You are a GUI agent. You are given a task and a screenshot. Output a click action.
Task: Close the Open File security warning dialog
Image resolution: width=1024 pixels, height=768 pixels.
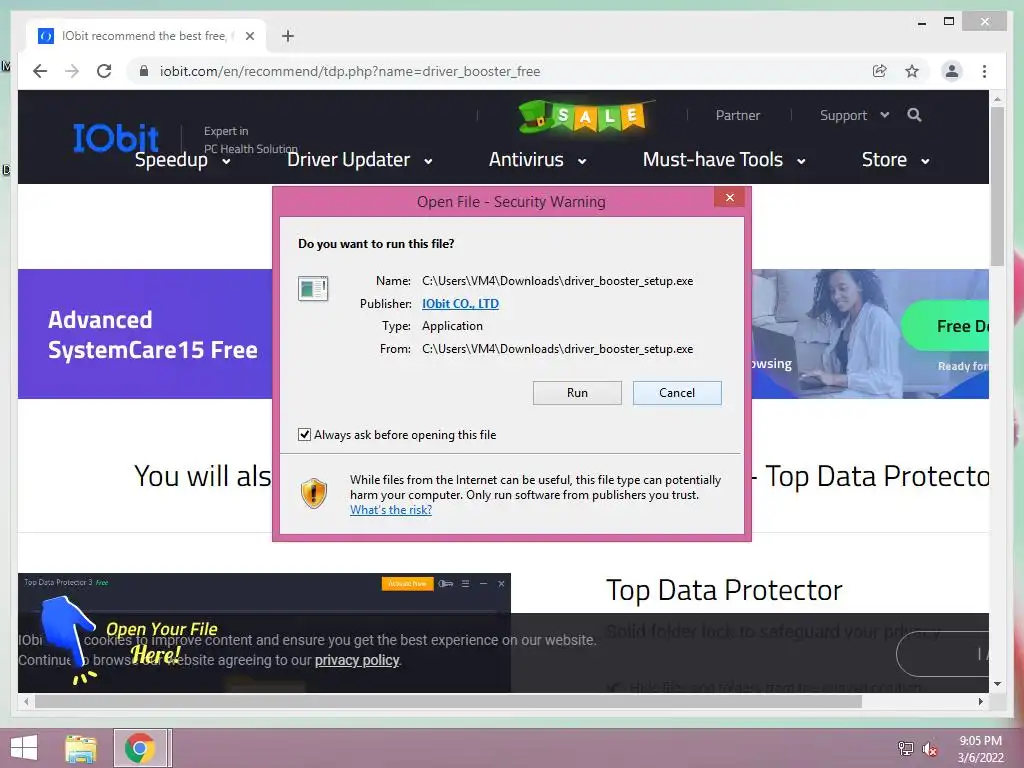point(729,197)
